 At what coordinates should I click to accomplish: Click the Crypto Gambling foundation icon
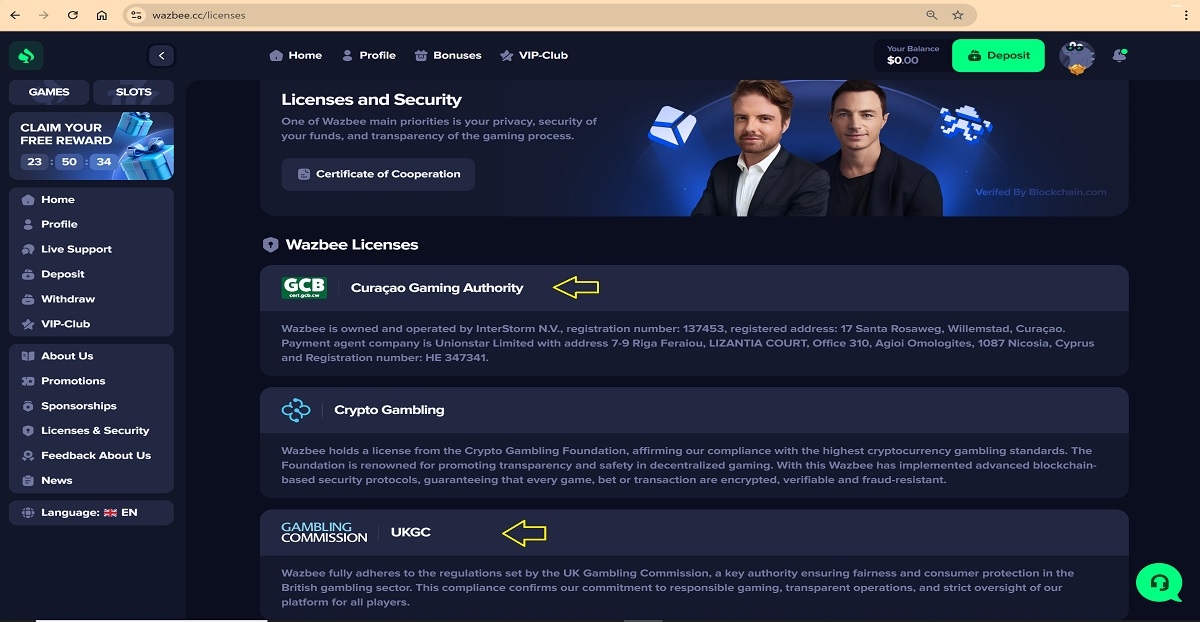click(296, 410)
